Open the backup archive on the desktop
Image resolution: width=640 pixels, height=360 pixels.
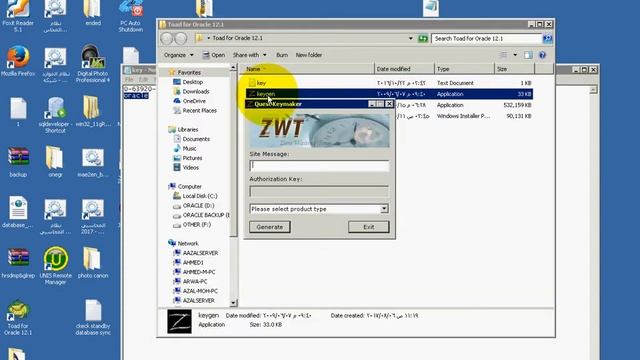(x=18, y=162)
